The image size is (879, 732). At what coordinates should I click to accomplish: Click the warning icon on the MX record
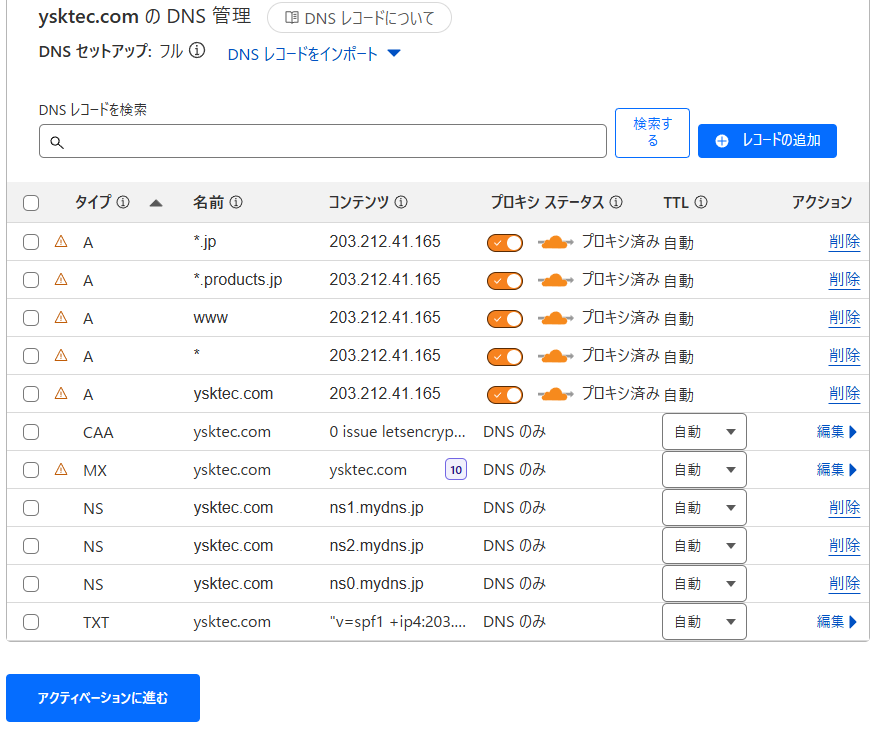[61, 470]
